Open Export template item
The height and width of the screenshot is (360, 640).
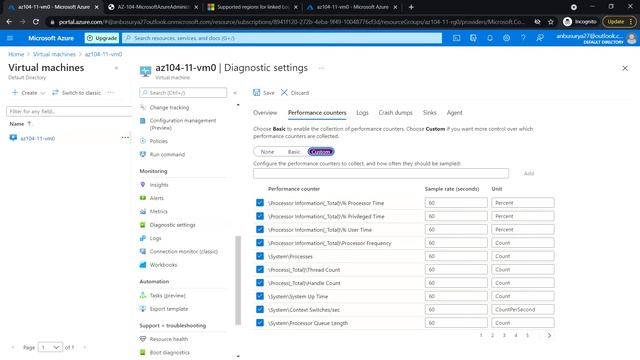169,309
